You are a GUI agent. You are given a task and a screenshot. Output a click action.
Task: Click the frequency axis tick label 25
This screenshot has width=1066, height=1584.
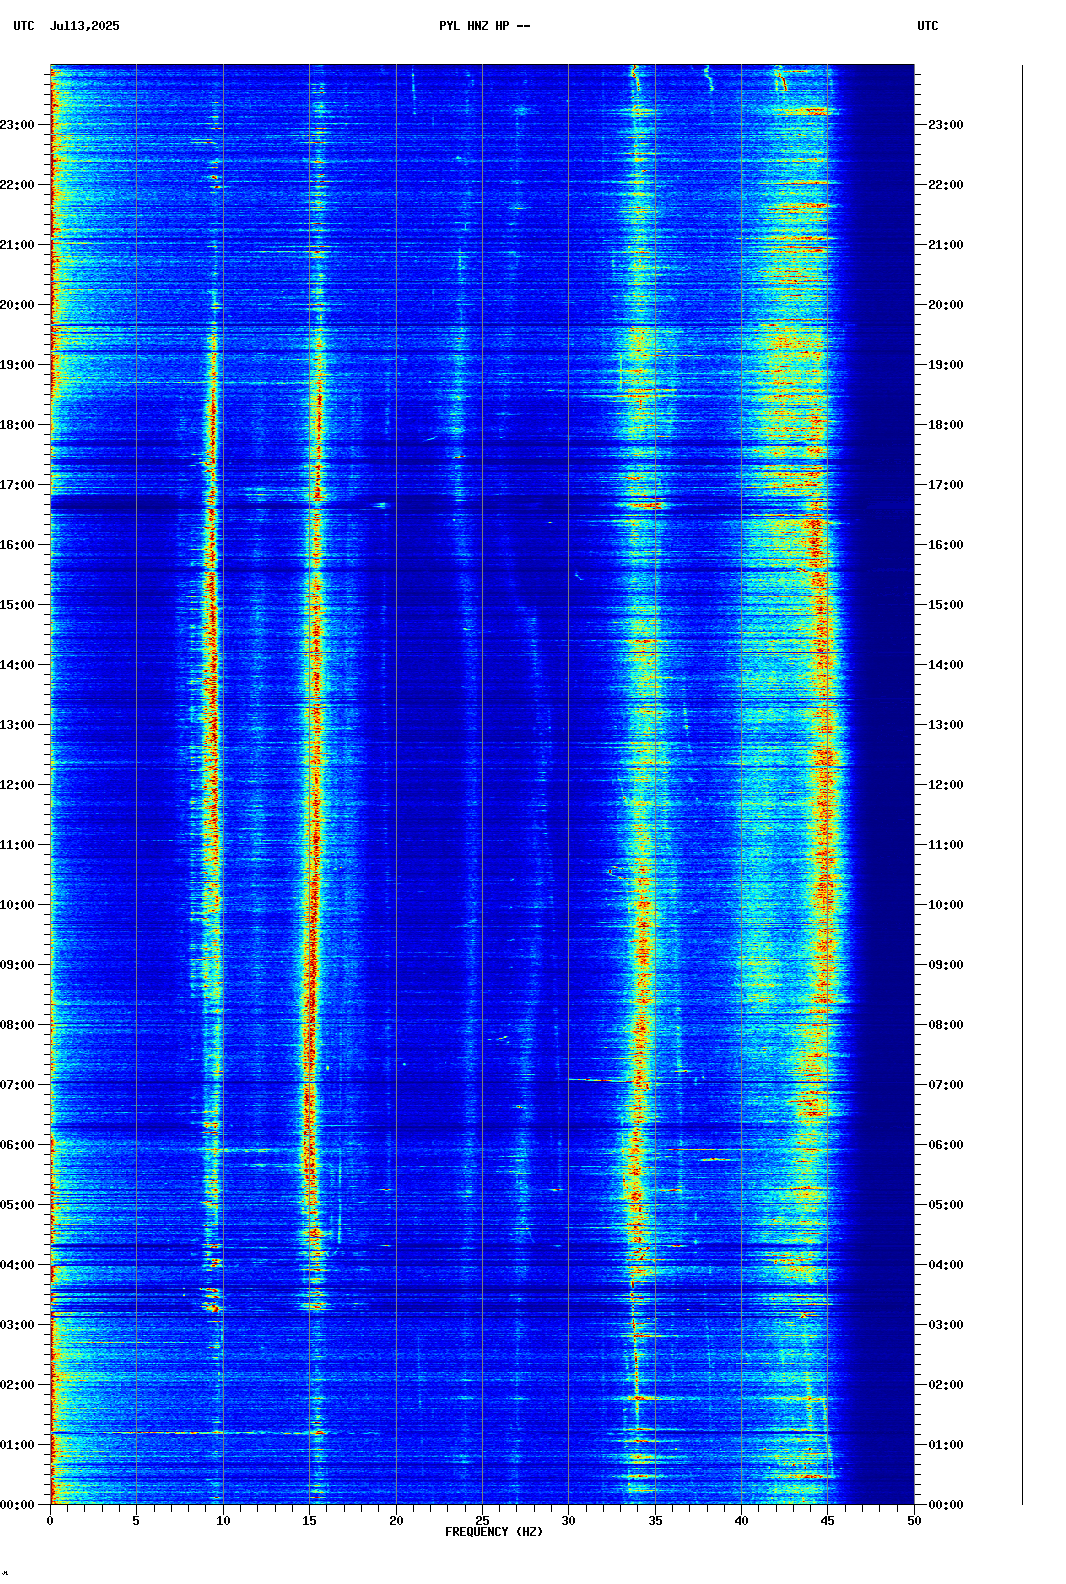click(482, 1521)
